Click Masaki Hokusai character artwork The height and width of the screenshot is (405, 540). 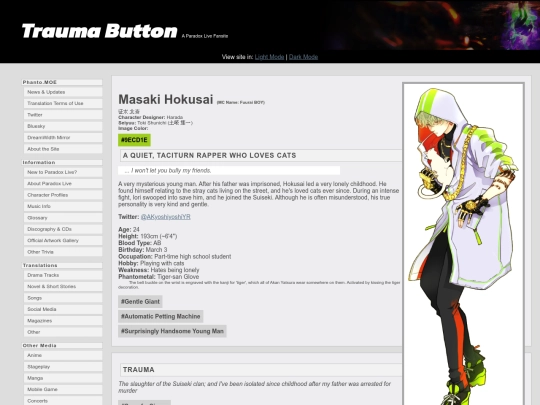click(x=464, y=243)
